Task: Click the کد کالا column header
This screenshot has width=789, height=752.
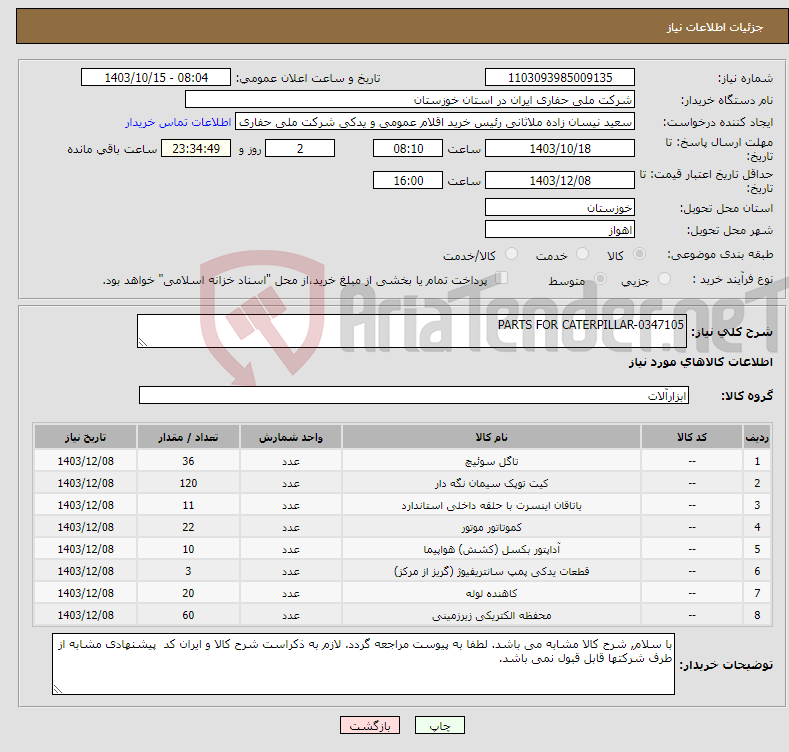Action: (692, 437)
